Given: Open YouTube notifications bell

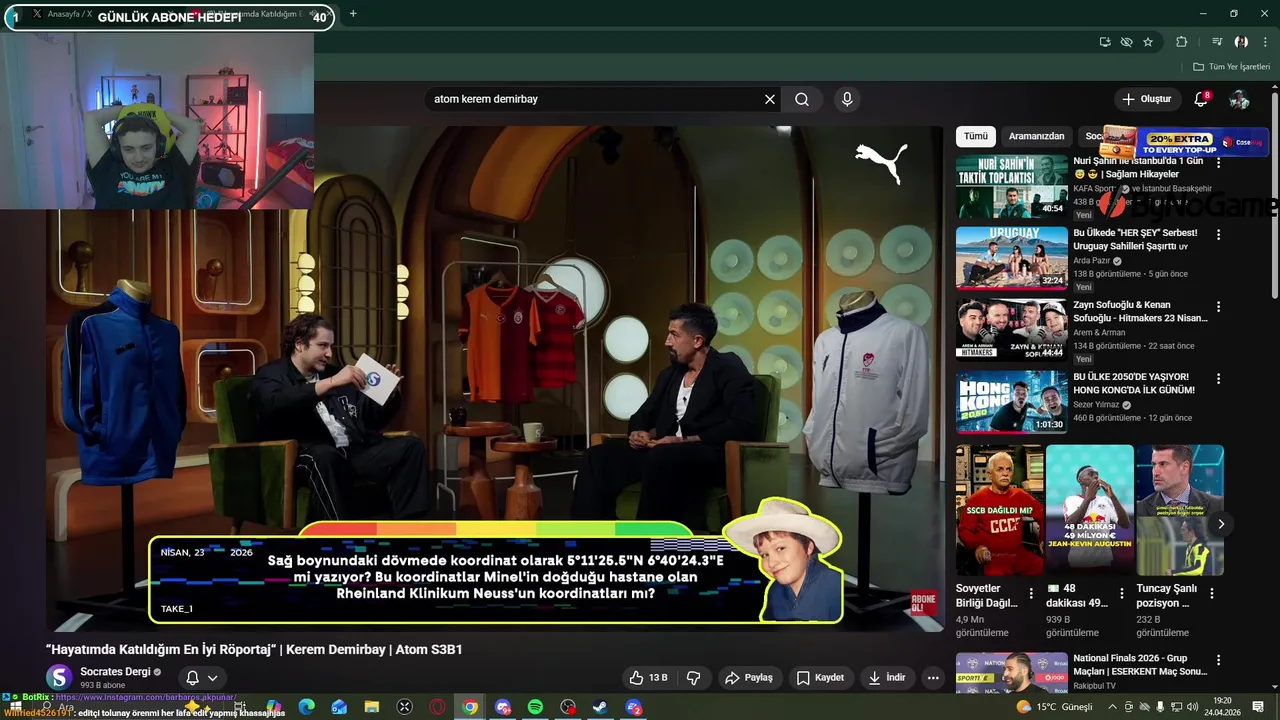Looking at the screenshot, I should coord(1201,99).
